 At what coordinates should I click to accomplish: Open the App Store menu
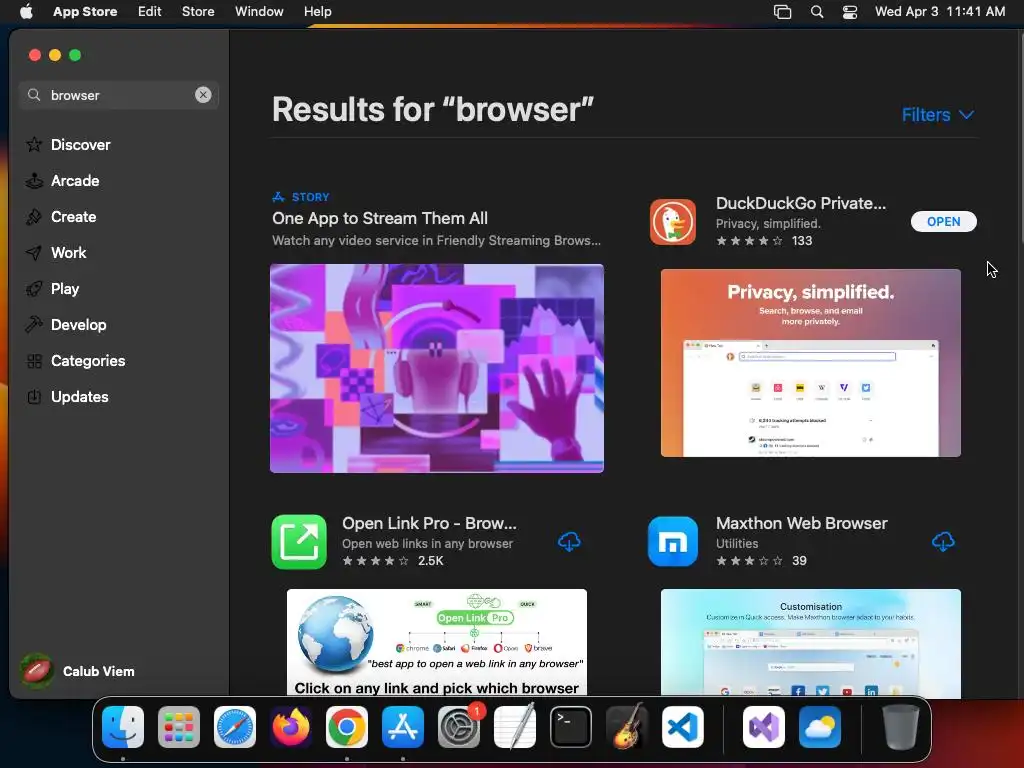click(85, 12)
